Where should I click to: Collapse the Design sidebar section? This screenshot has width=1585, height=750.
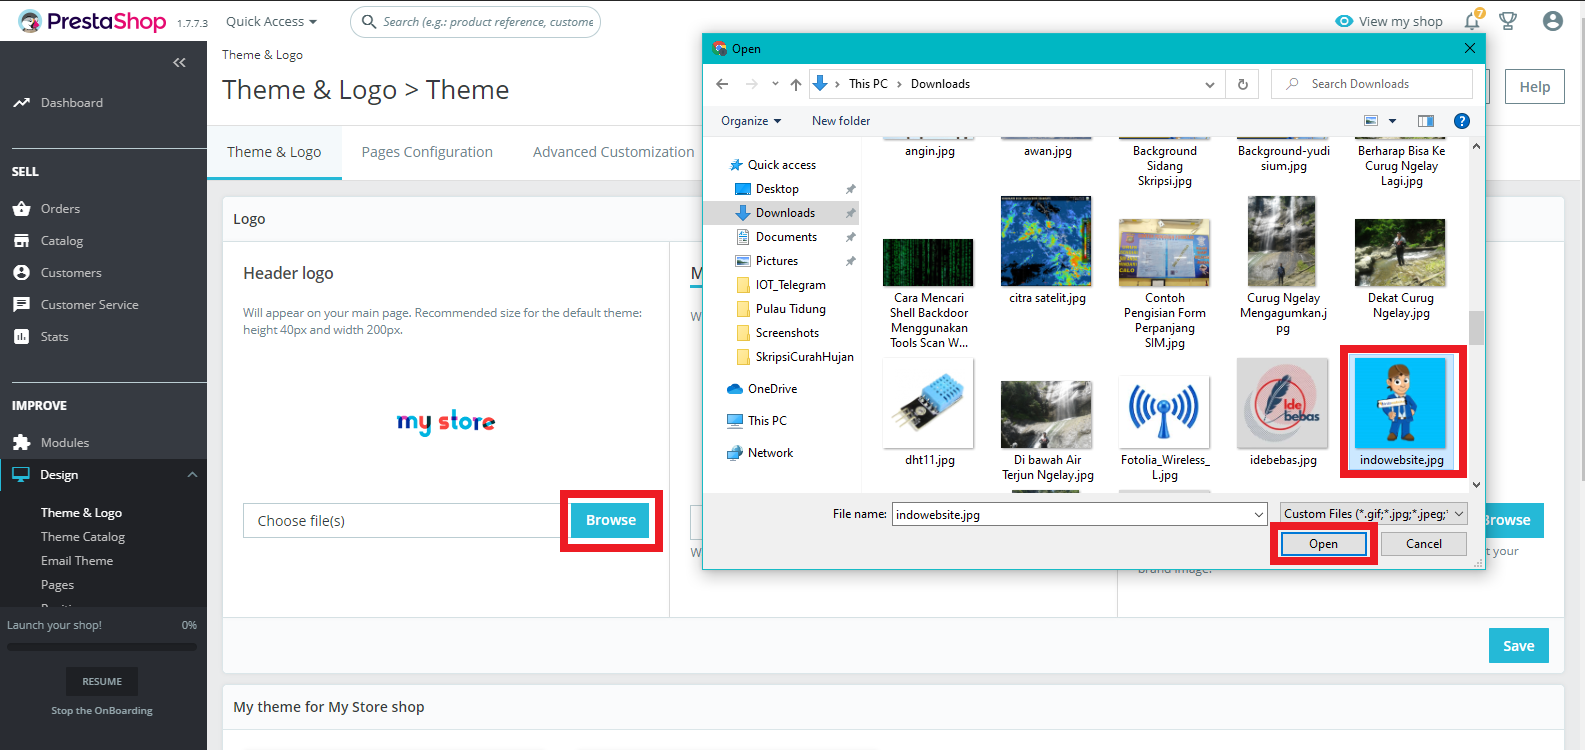pyautogui.click(x=192, y=475)
